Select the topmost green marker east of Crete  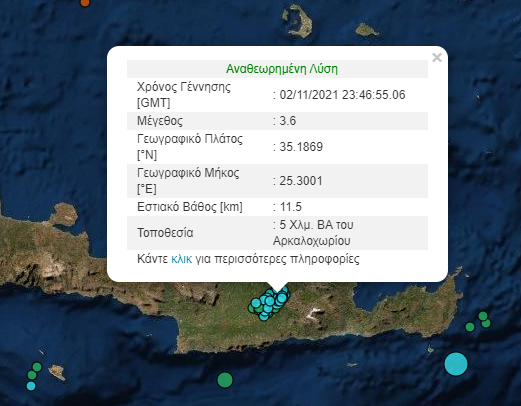pos(483,316)
